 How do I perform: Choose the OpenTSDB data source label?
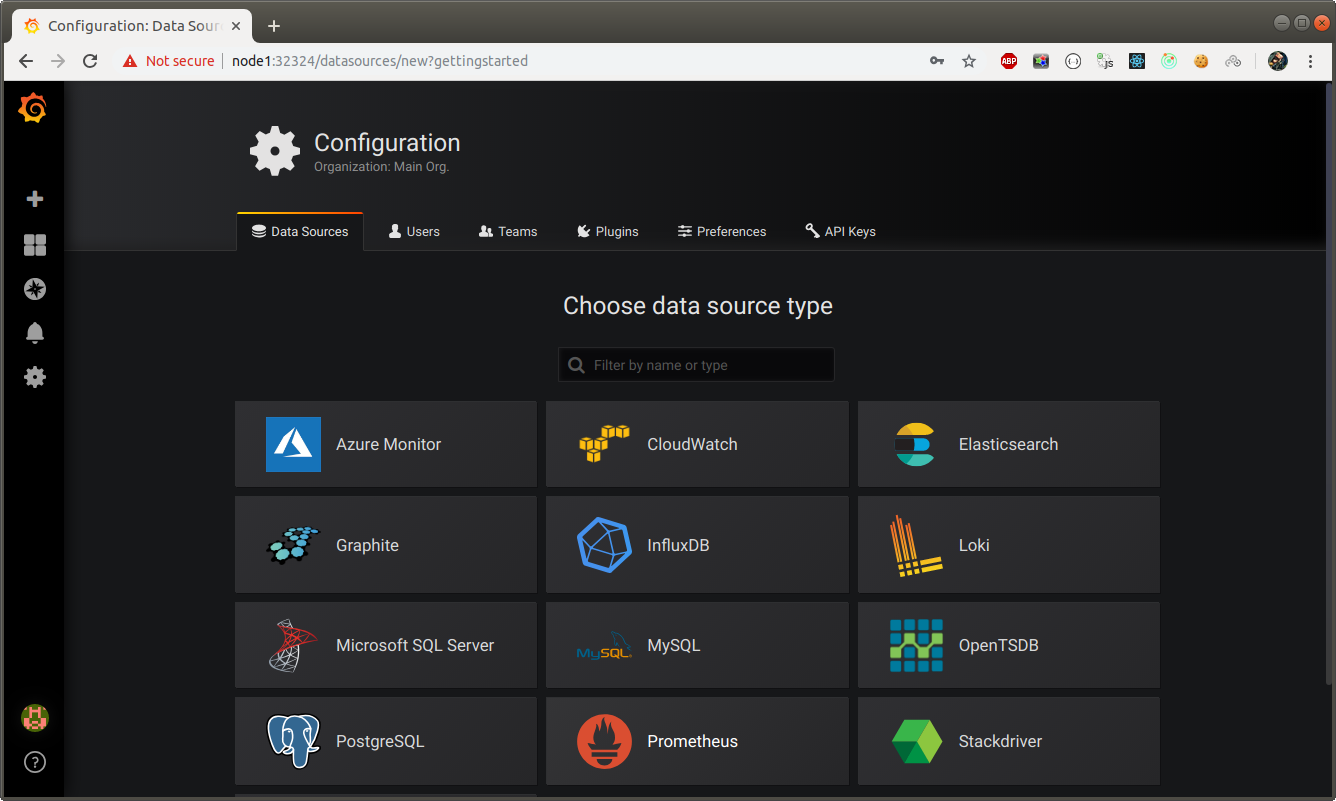click(x=999, y=645)
